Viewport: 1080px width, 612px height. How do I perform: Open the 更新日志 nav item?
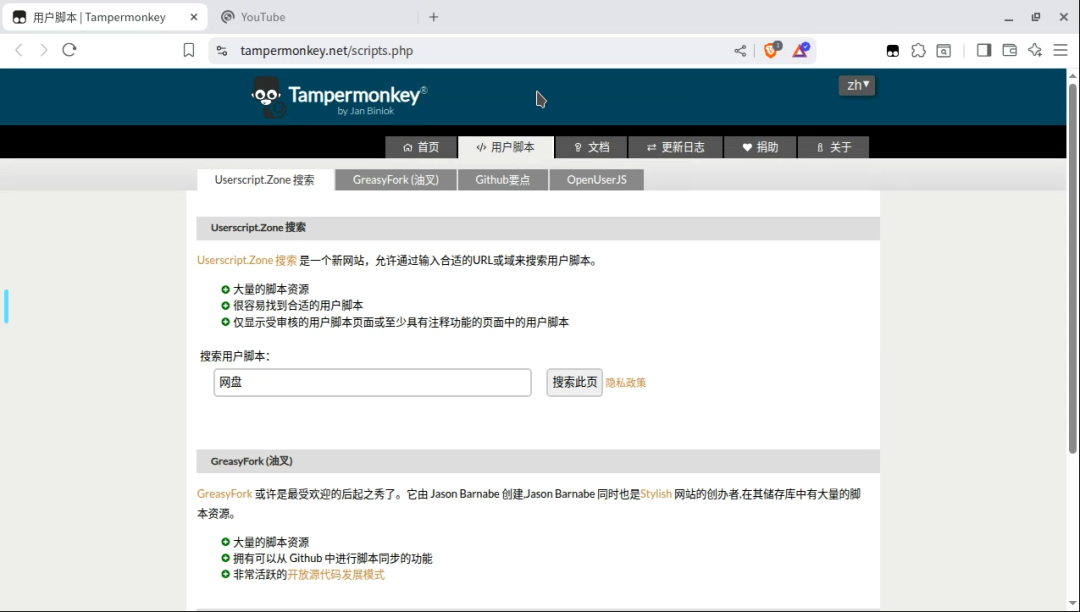(x=675, y=147)
